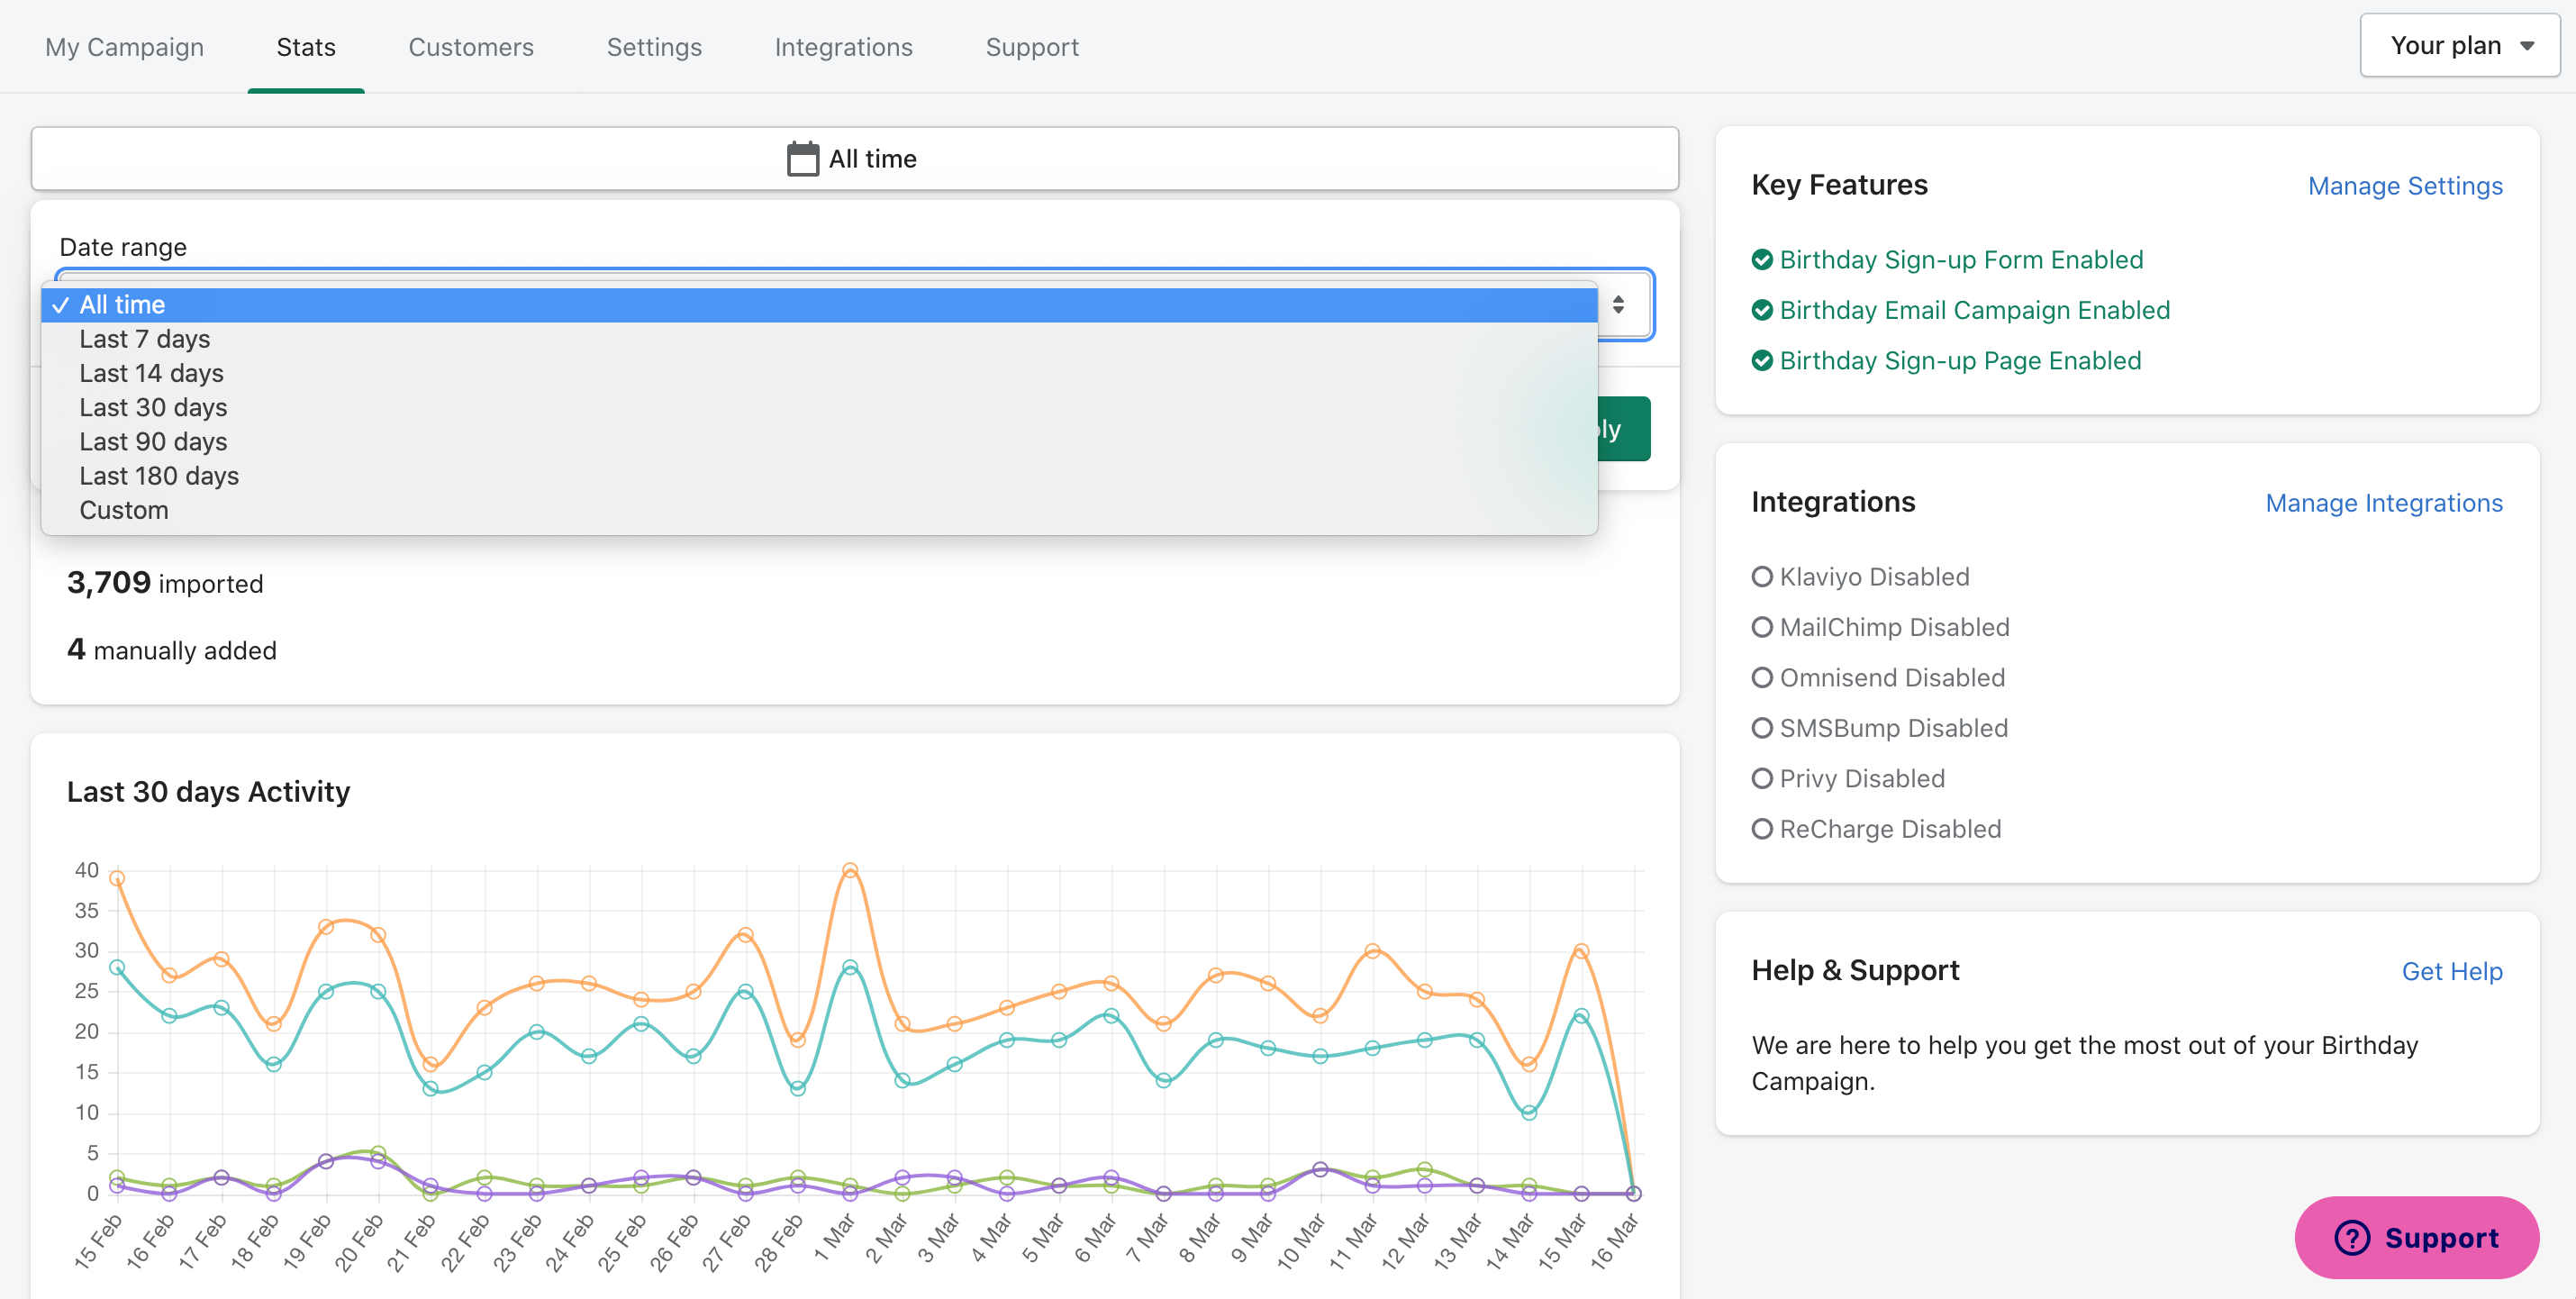Click the ReCharge Disabled circle icon
Image resolution: width=2576 pixels, height=1299 pixels.
[1762, 829]
